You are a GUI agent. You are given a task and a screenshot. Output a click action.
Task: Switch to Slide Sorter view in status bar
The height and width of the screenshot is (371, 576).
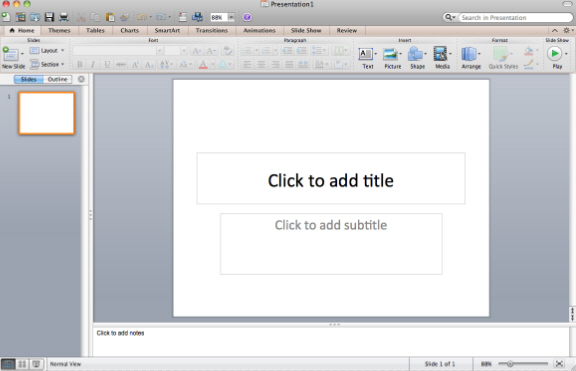pos(22,364)
